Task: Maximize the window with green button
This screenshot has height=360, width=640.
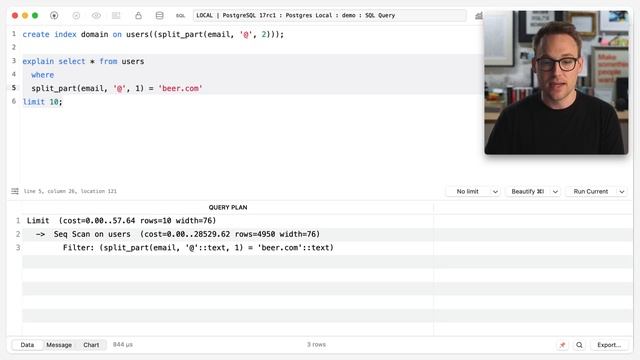Action: pyautogui.click(x=35, y=16)
